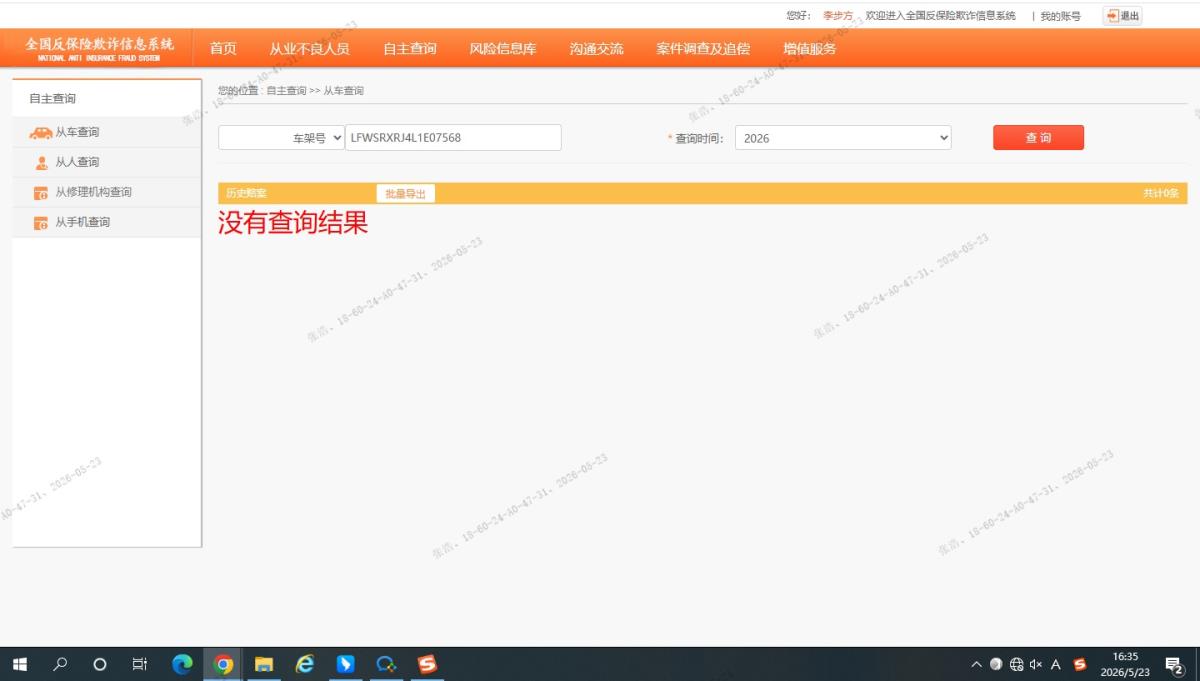
Task: Click the network globe tray icon
Action: point(1017,664)
